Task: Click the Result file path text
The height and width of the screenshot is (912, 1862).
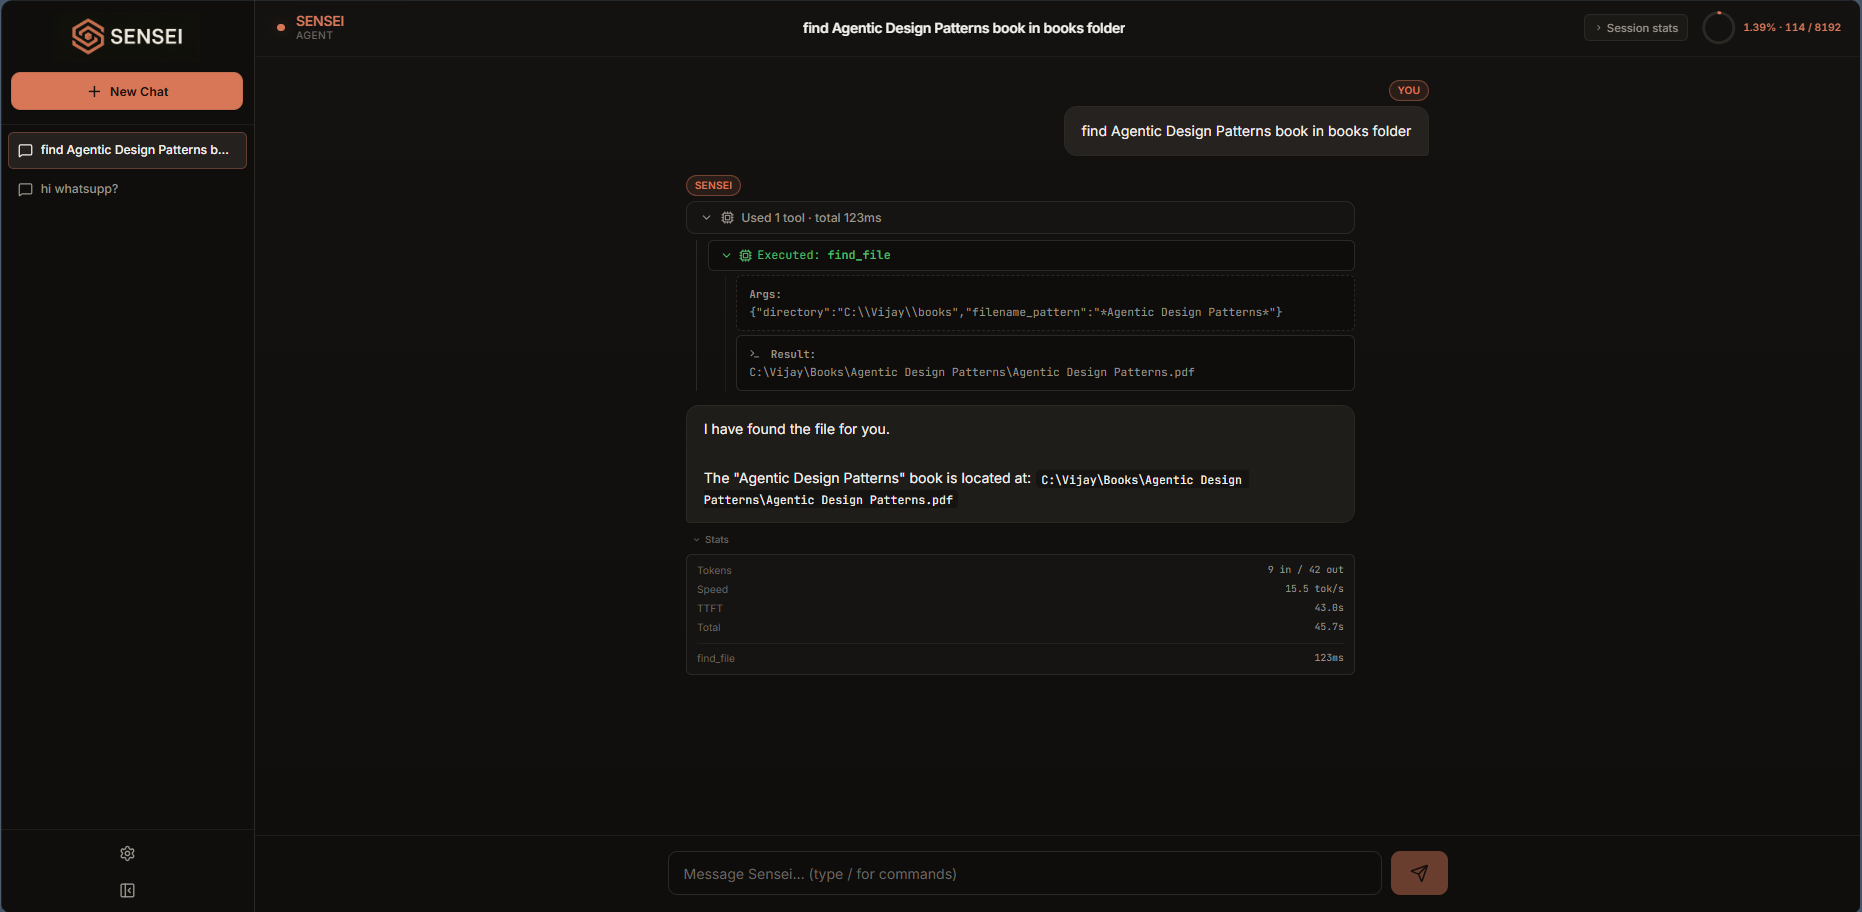Action: [971, 372]
